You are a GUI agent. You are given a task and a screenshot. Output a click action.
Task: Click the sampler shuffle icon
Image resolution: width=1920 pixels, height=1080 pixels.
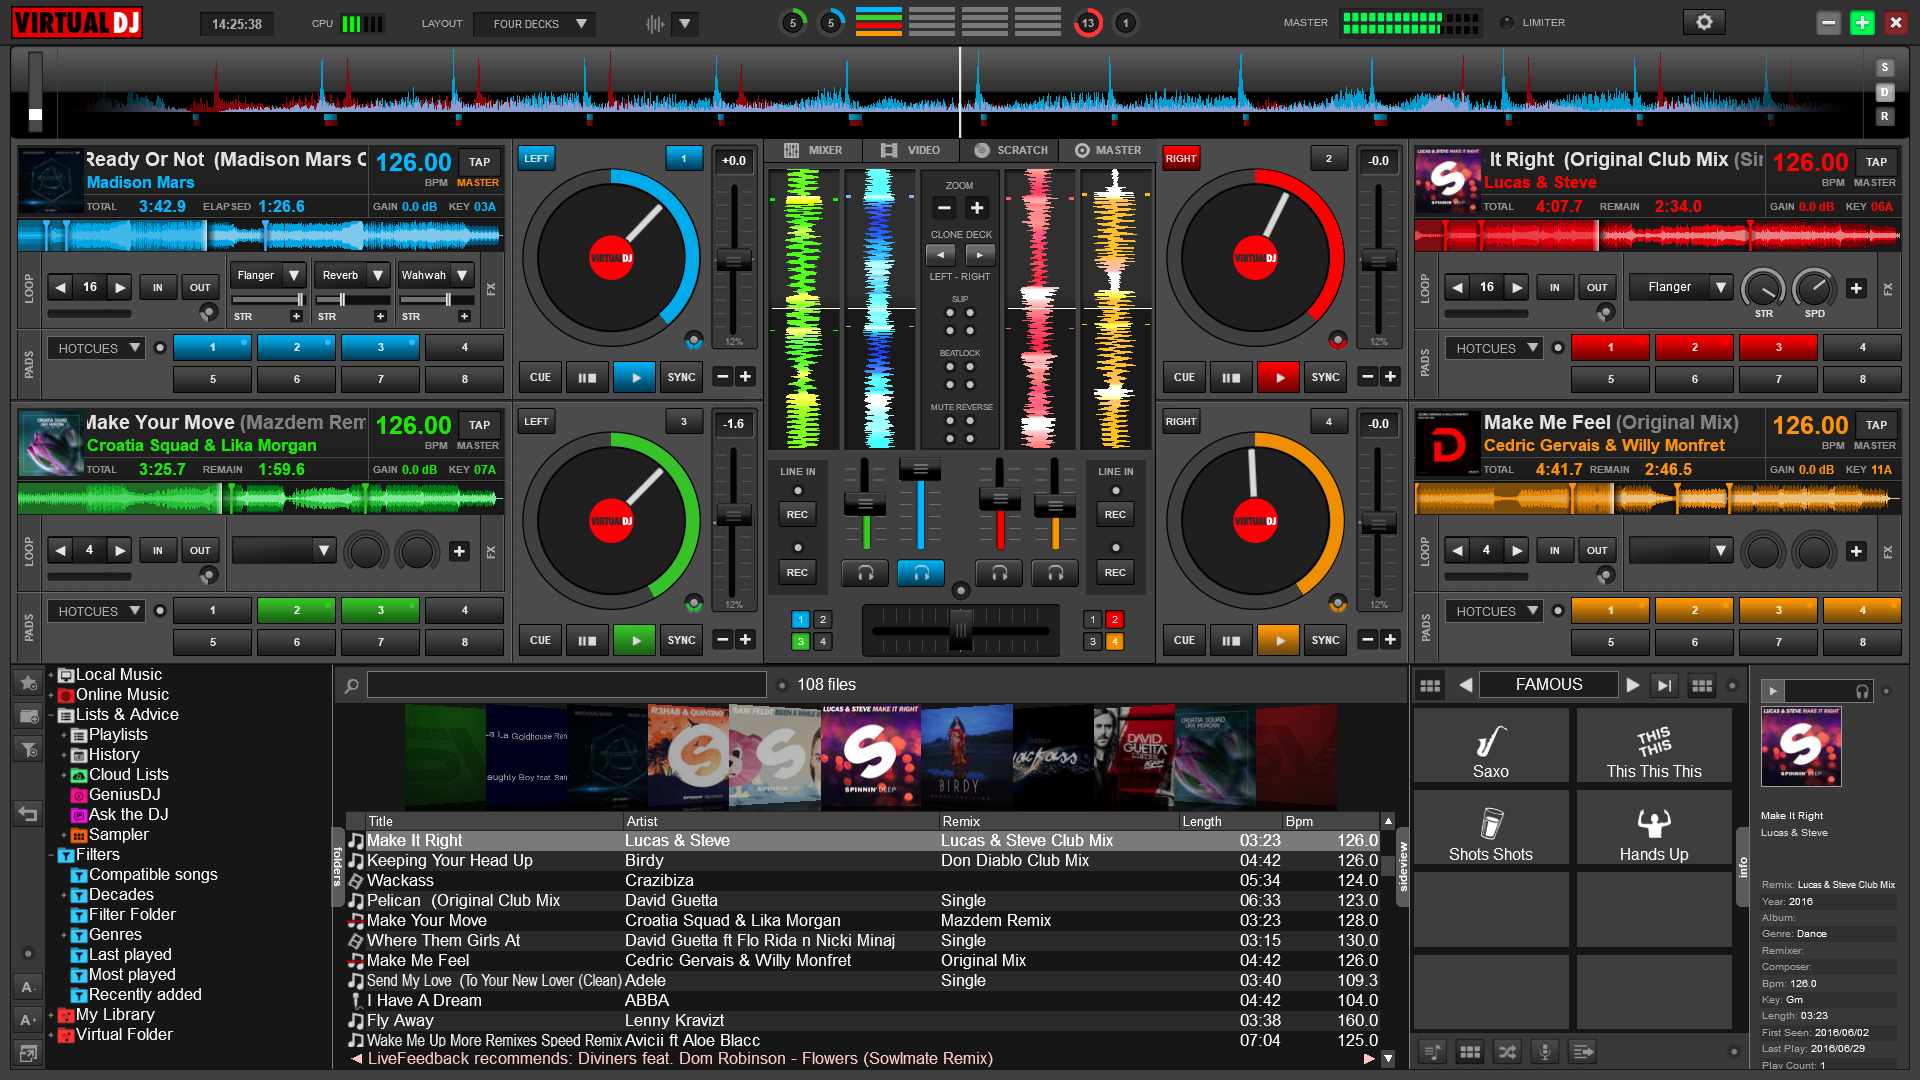(1507, 1051)
